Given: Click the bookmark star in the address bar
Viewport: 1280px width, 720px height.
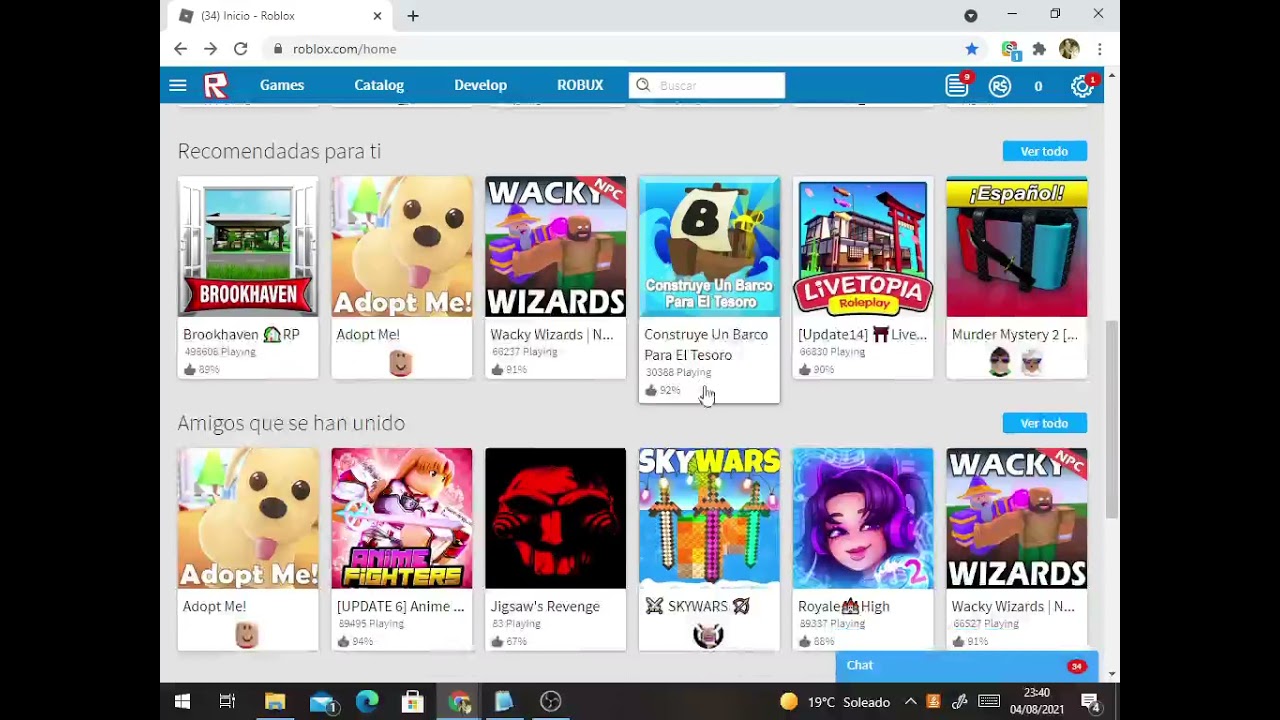Looking at the screenshot, I should click(x=972, y=48).
